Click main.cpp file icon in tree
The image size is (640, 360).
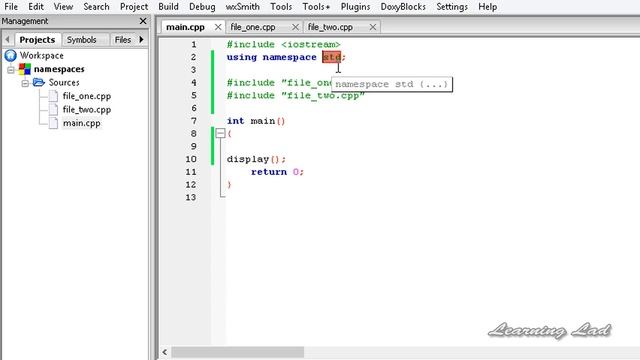coord(53,123)
